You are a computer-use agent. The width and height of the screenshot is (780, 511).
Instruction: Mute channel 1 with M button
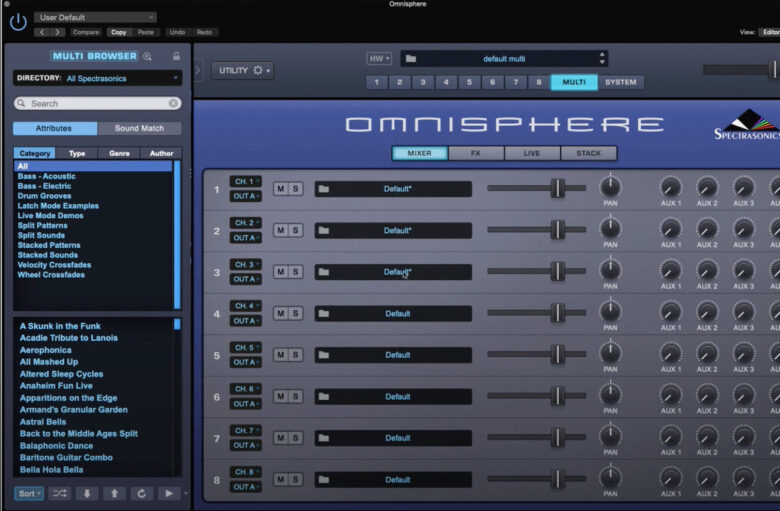(281, 189)
